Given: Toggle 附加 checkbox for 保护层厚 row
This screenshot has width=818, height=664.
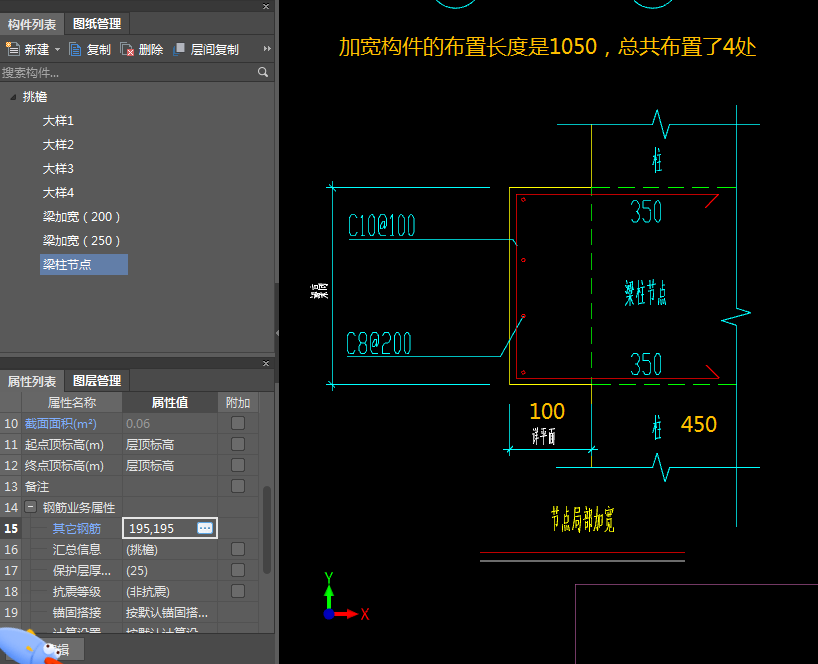Looking at the screenshot, I should (x=238, y=570).
